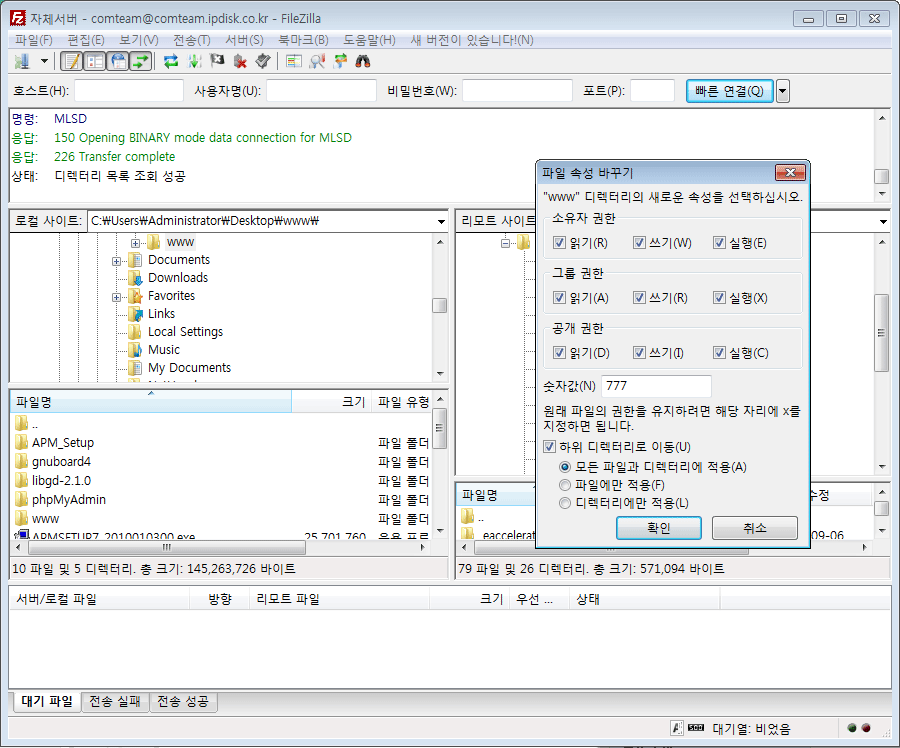Click the Downloads folder icon in tree
Screen dimensions: 900x748
point(135,278)
